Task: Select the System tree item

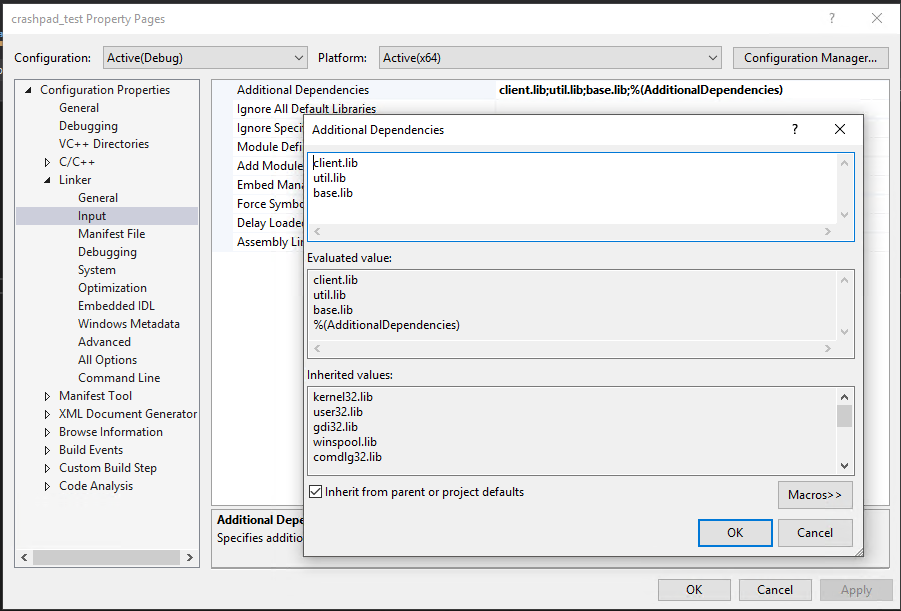Action: [96, 269]
